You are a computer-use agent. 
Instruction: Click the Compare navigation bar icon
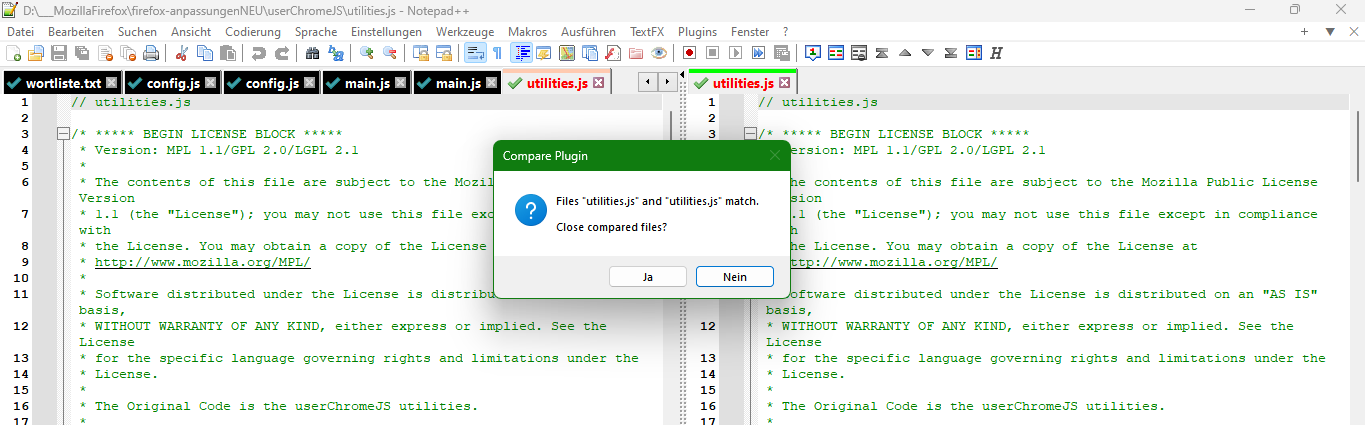coord(973,53)
